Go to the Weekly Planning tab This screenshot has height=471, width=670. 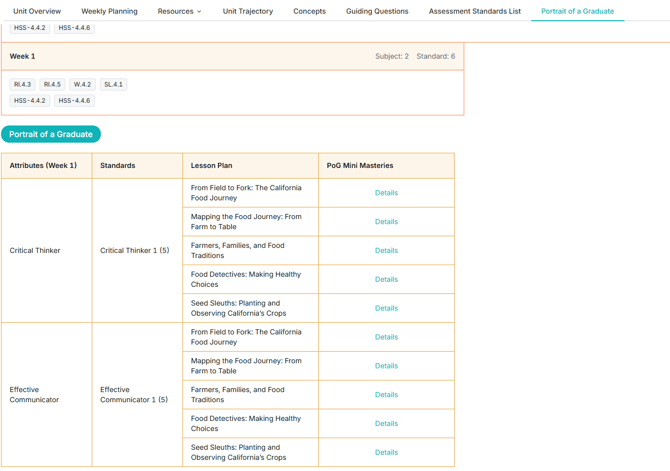click(109, 11)
